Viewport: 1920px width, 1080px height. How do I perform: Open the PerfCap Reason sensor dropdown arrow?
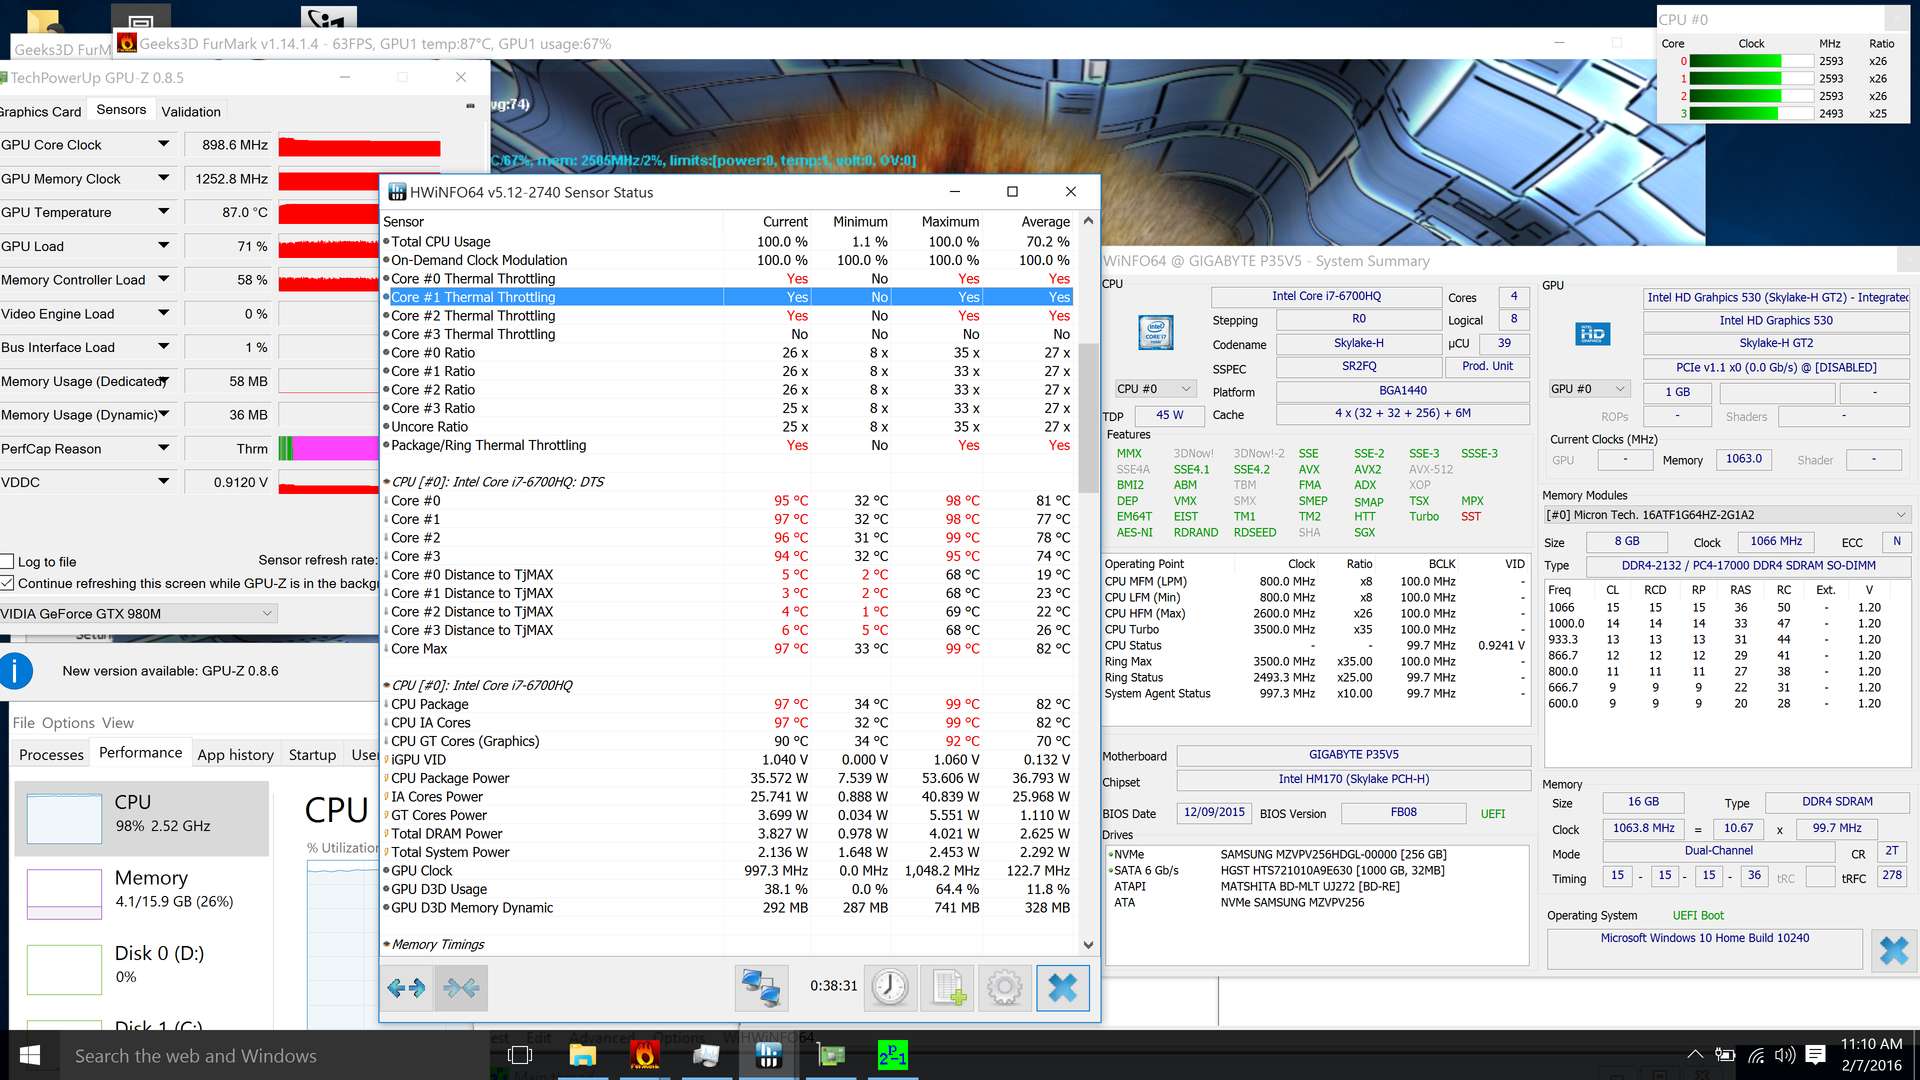pyautogui.click(x=163, y=448)
